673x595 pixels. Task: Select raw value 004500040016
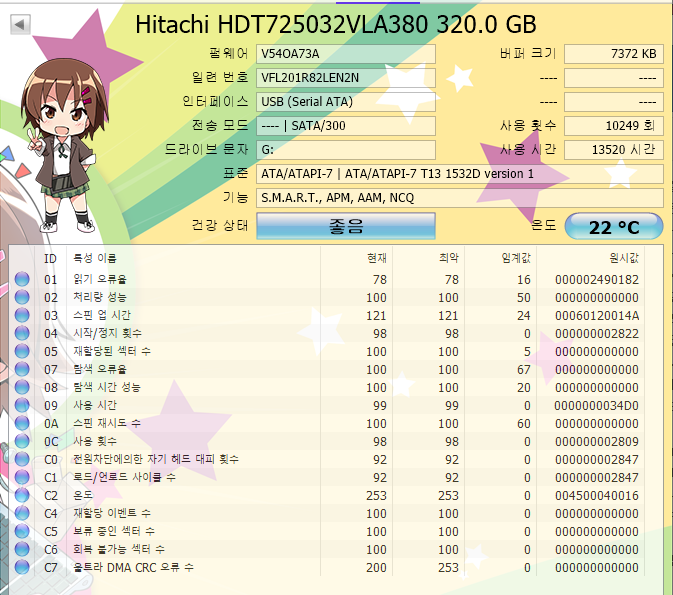[597, 496]
